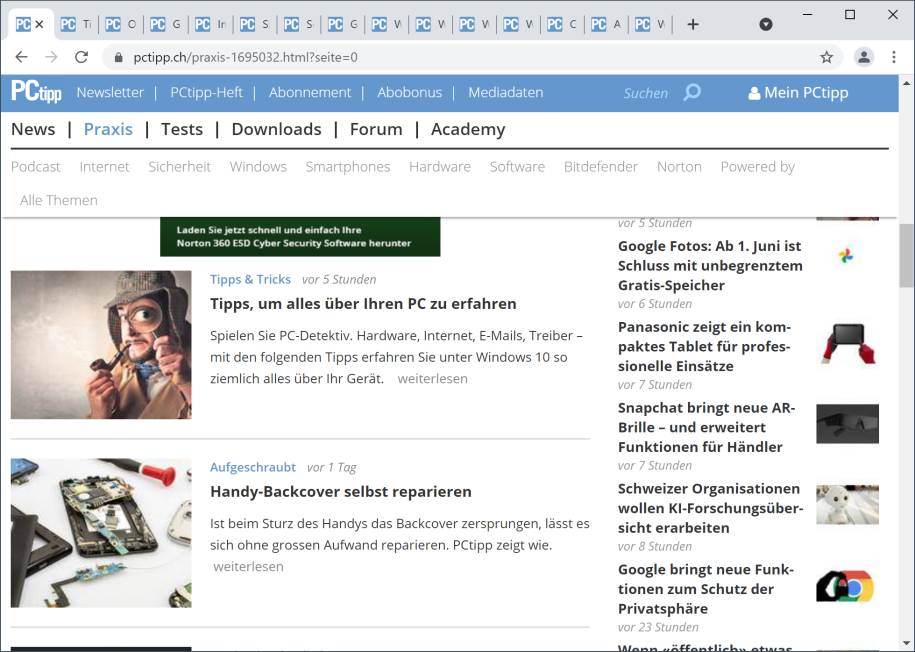Open Mein PCtipp account link

[798, 93]
